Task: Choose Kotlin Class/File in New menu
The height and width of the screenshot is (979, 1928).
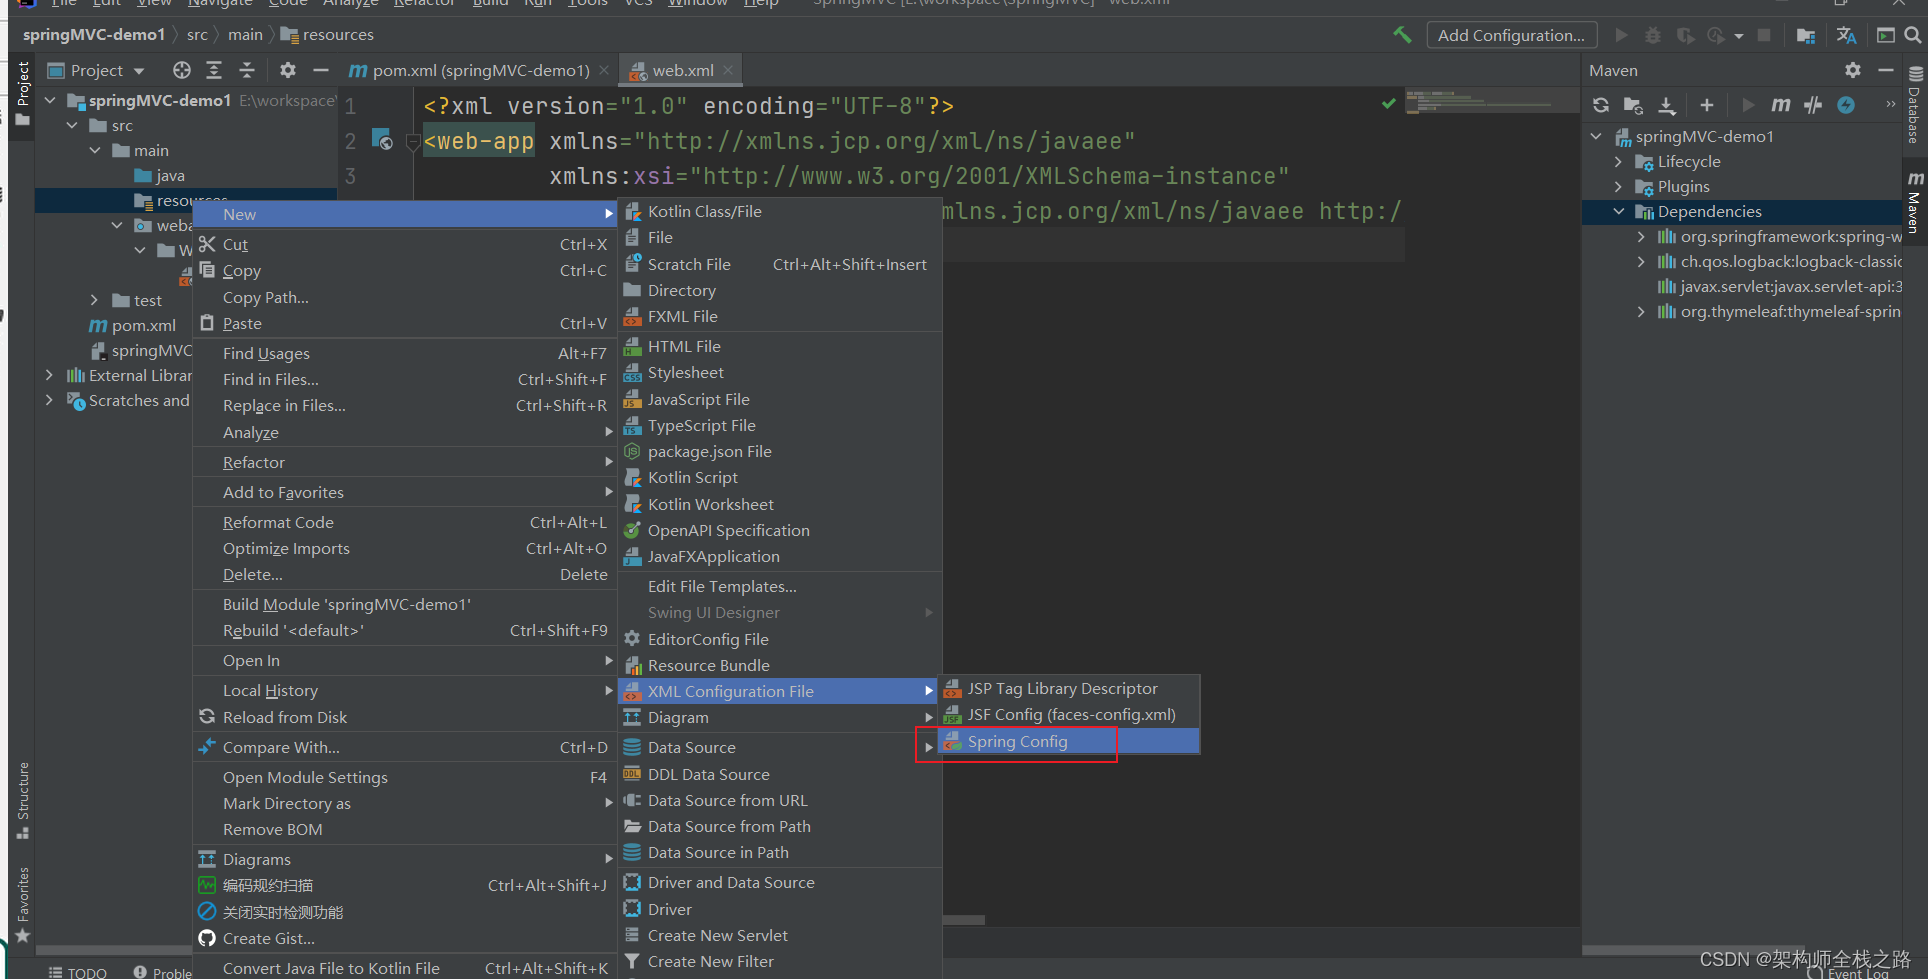Action: pyautogui.click(x=780, y=211)
